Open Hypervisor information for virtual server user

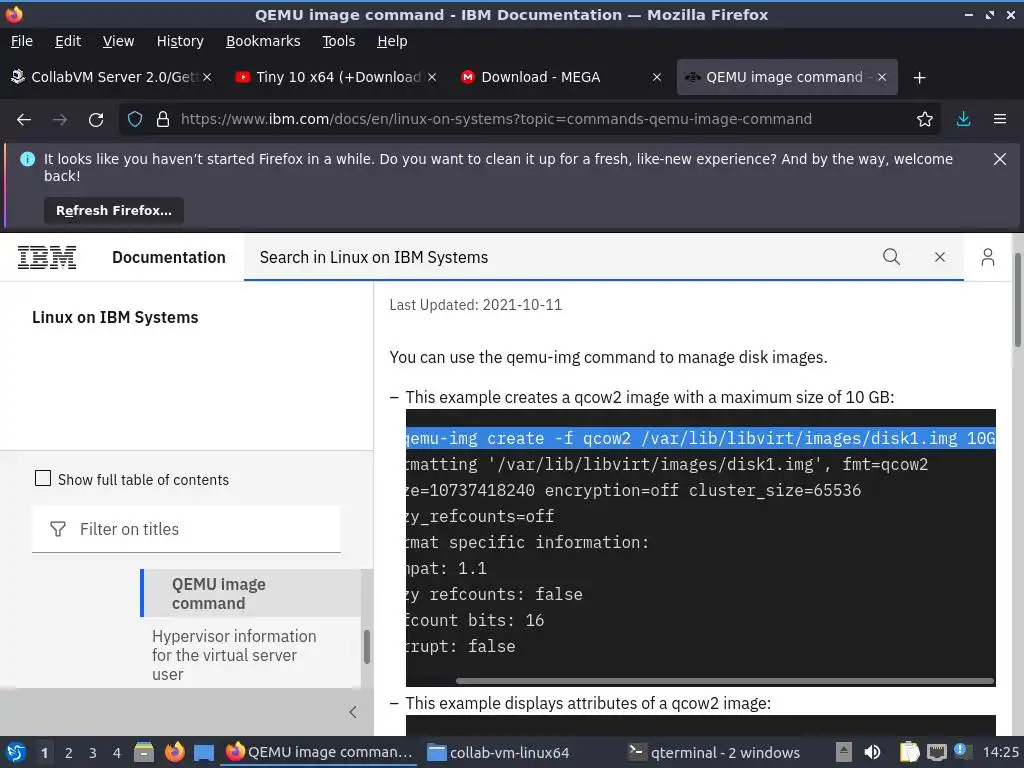tap(234, 655)
